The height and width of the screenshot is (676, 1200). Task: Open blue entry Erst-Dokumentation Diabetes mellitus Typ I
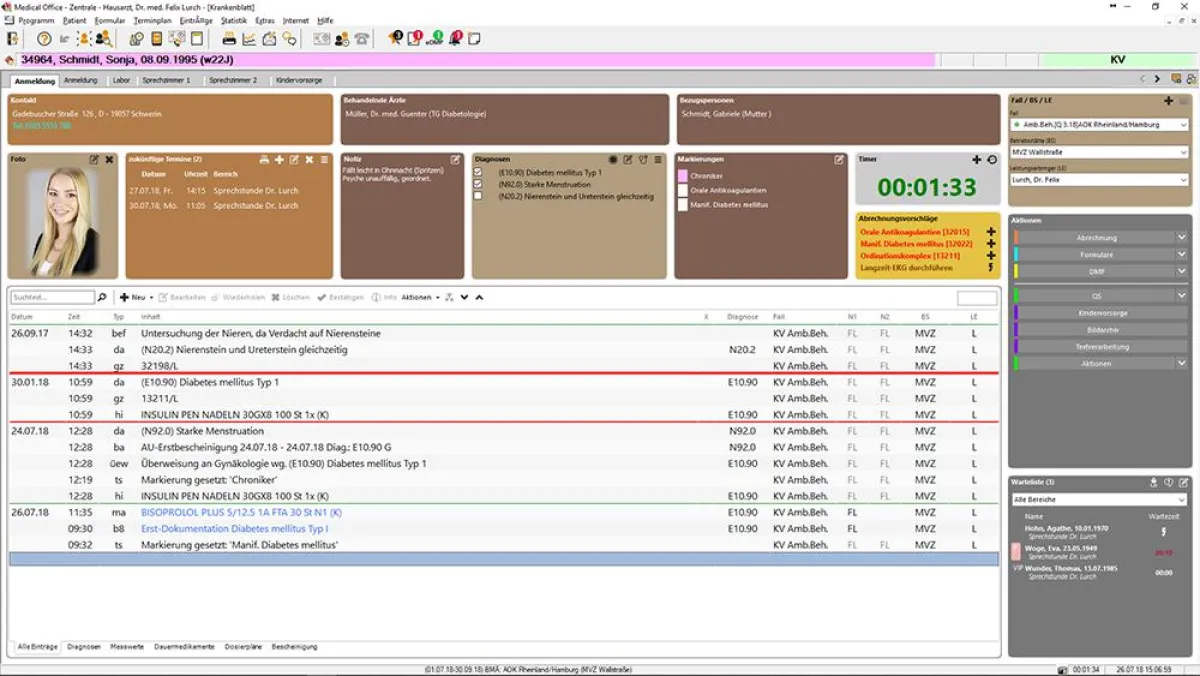pyautogui.click(x=235, y=528)
